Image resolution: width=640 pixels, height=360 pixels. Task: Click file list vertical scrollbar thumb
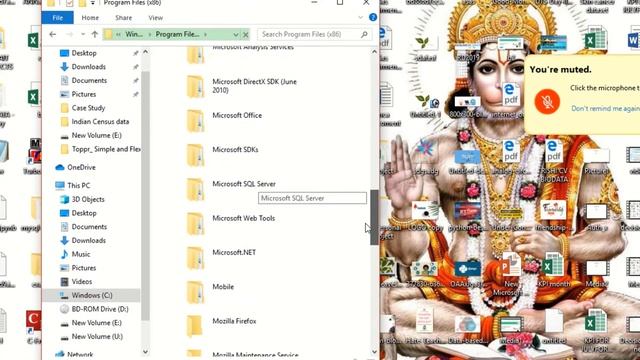click(x=374, y=218)
